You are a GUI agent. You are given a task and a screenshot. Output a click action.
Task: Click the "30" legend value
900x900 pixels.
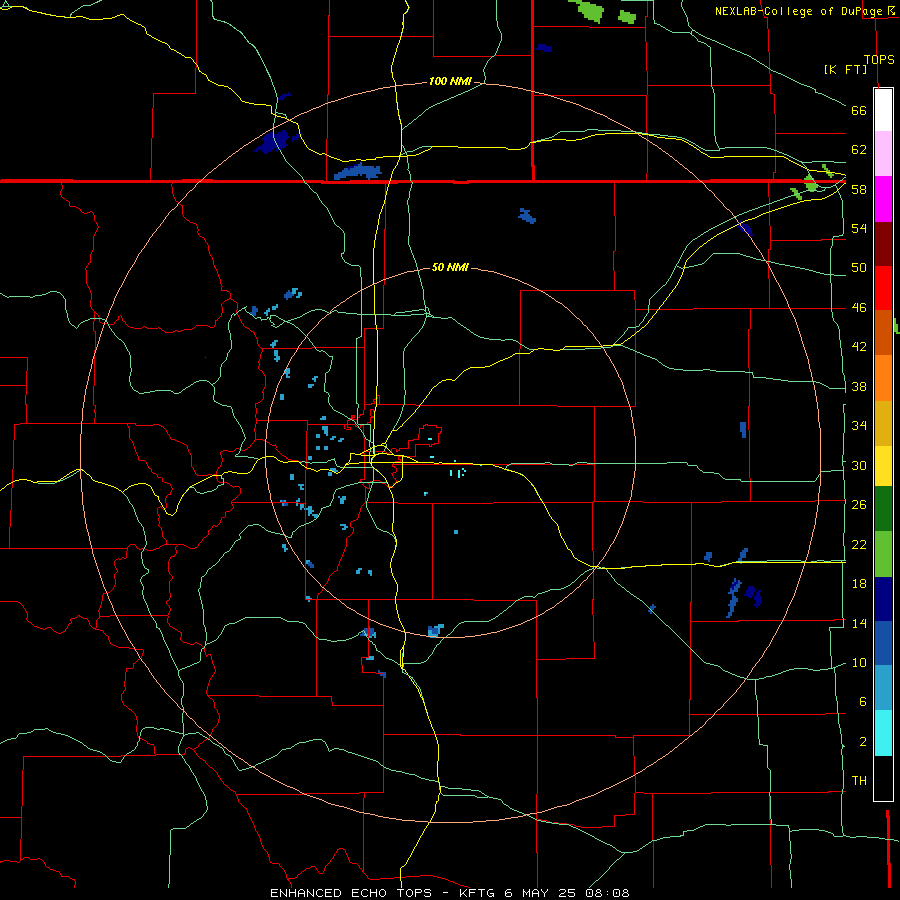point(859,465)
